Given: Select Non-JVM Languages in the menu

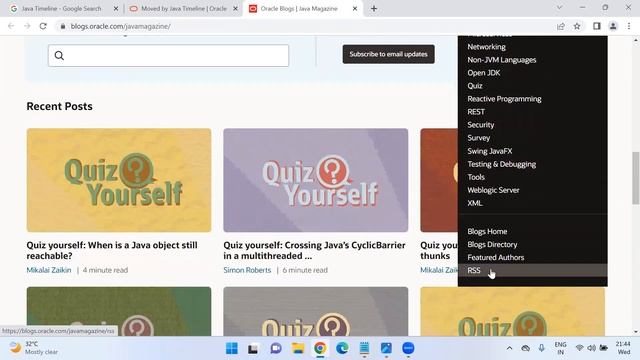Looking at the screenshot, I should click(502, 60).
